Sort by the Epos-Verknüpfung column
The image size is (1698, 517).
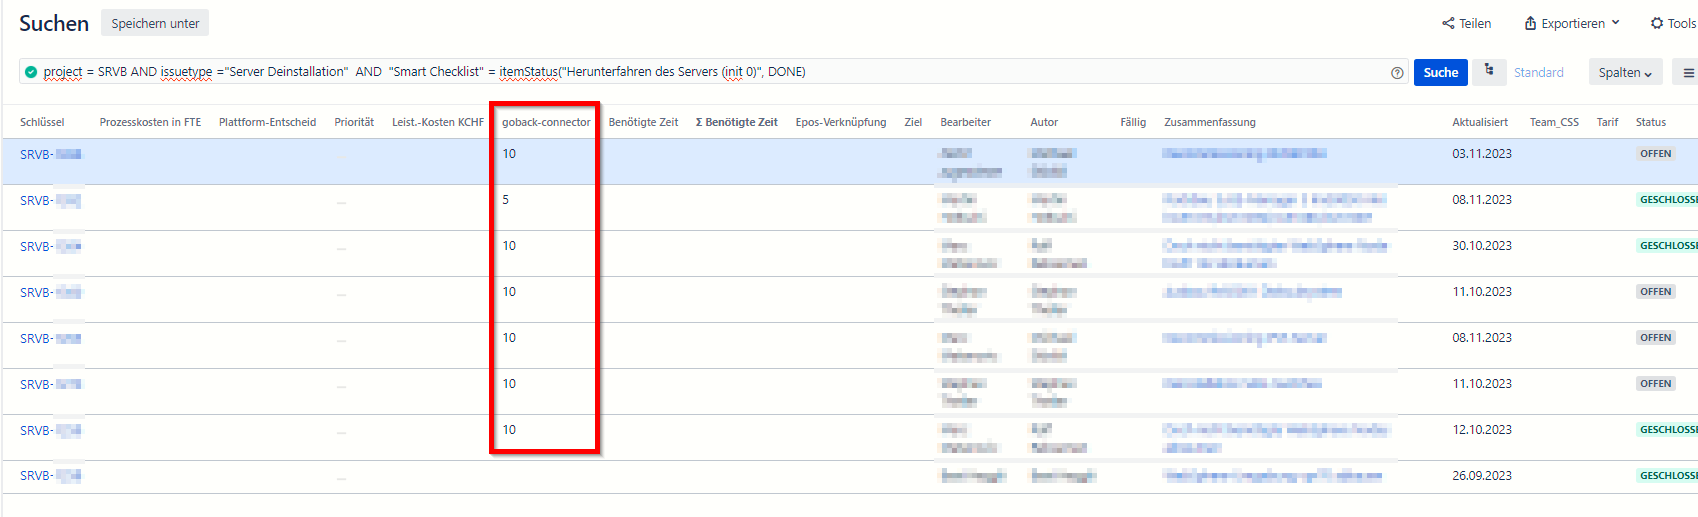tap(841, 122)
